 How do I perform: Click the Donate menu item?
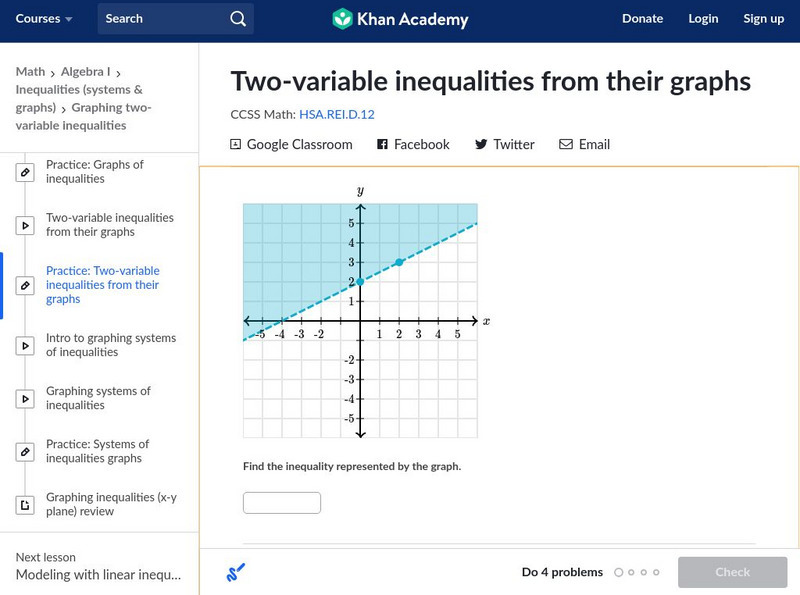642,19
